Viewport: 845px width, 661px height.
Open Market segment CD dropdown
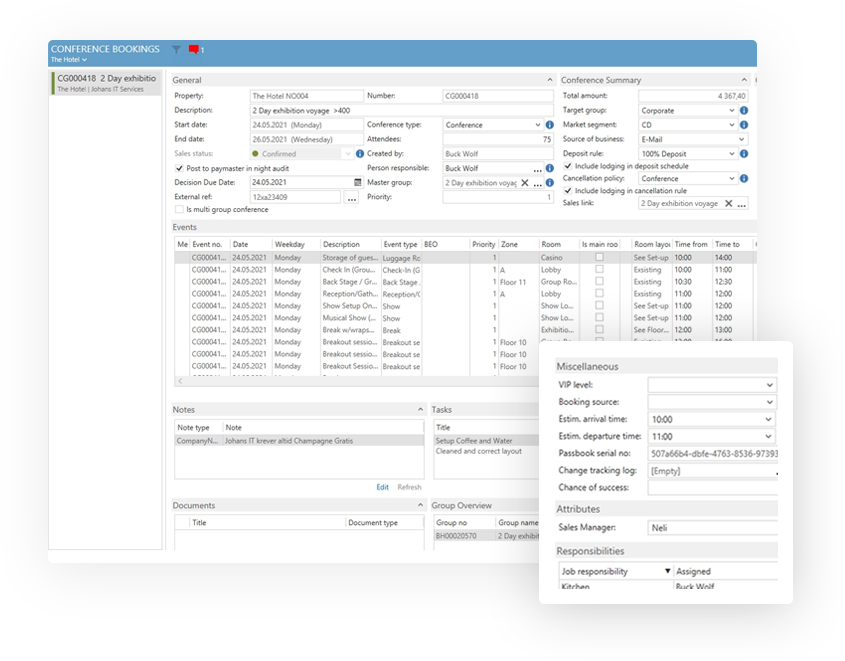click(x=732, y=124)
